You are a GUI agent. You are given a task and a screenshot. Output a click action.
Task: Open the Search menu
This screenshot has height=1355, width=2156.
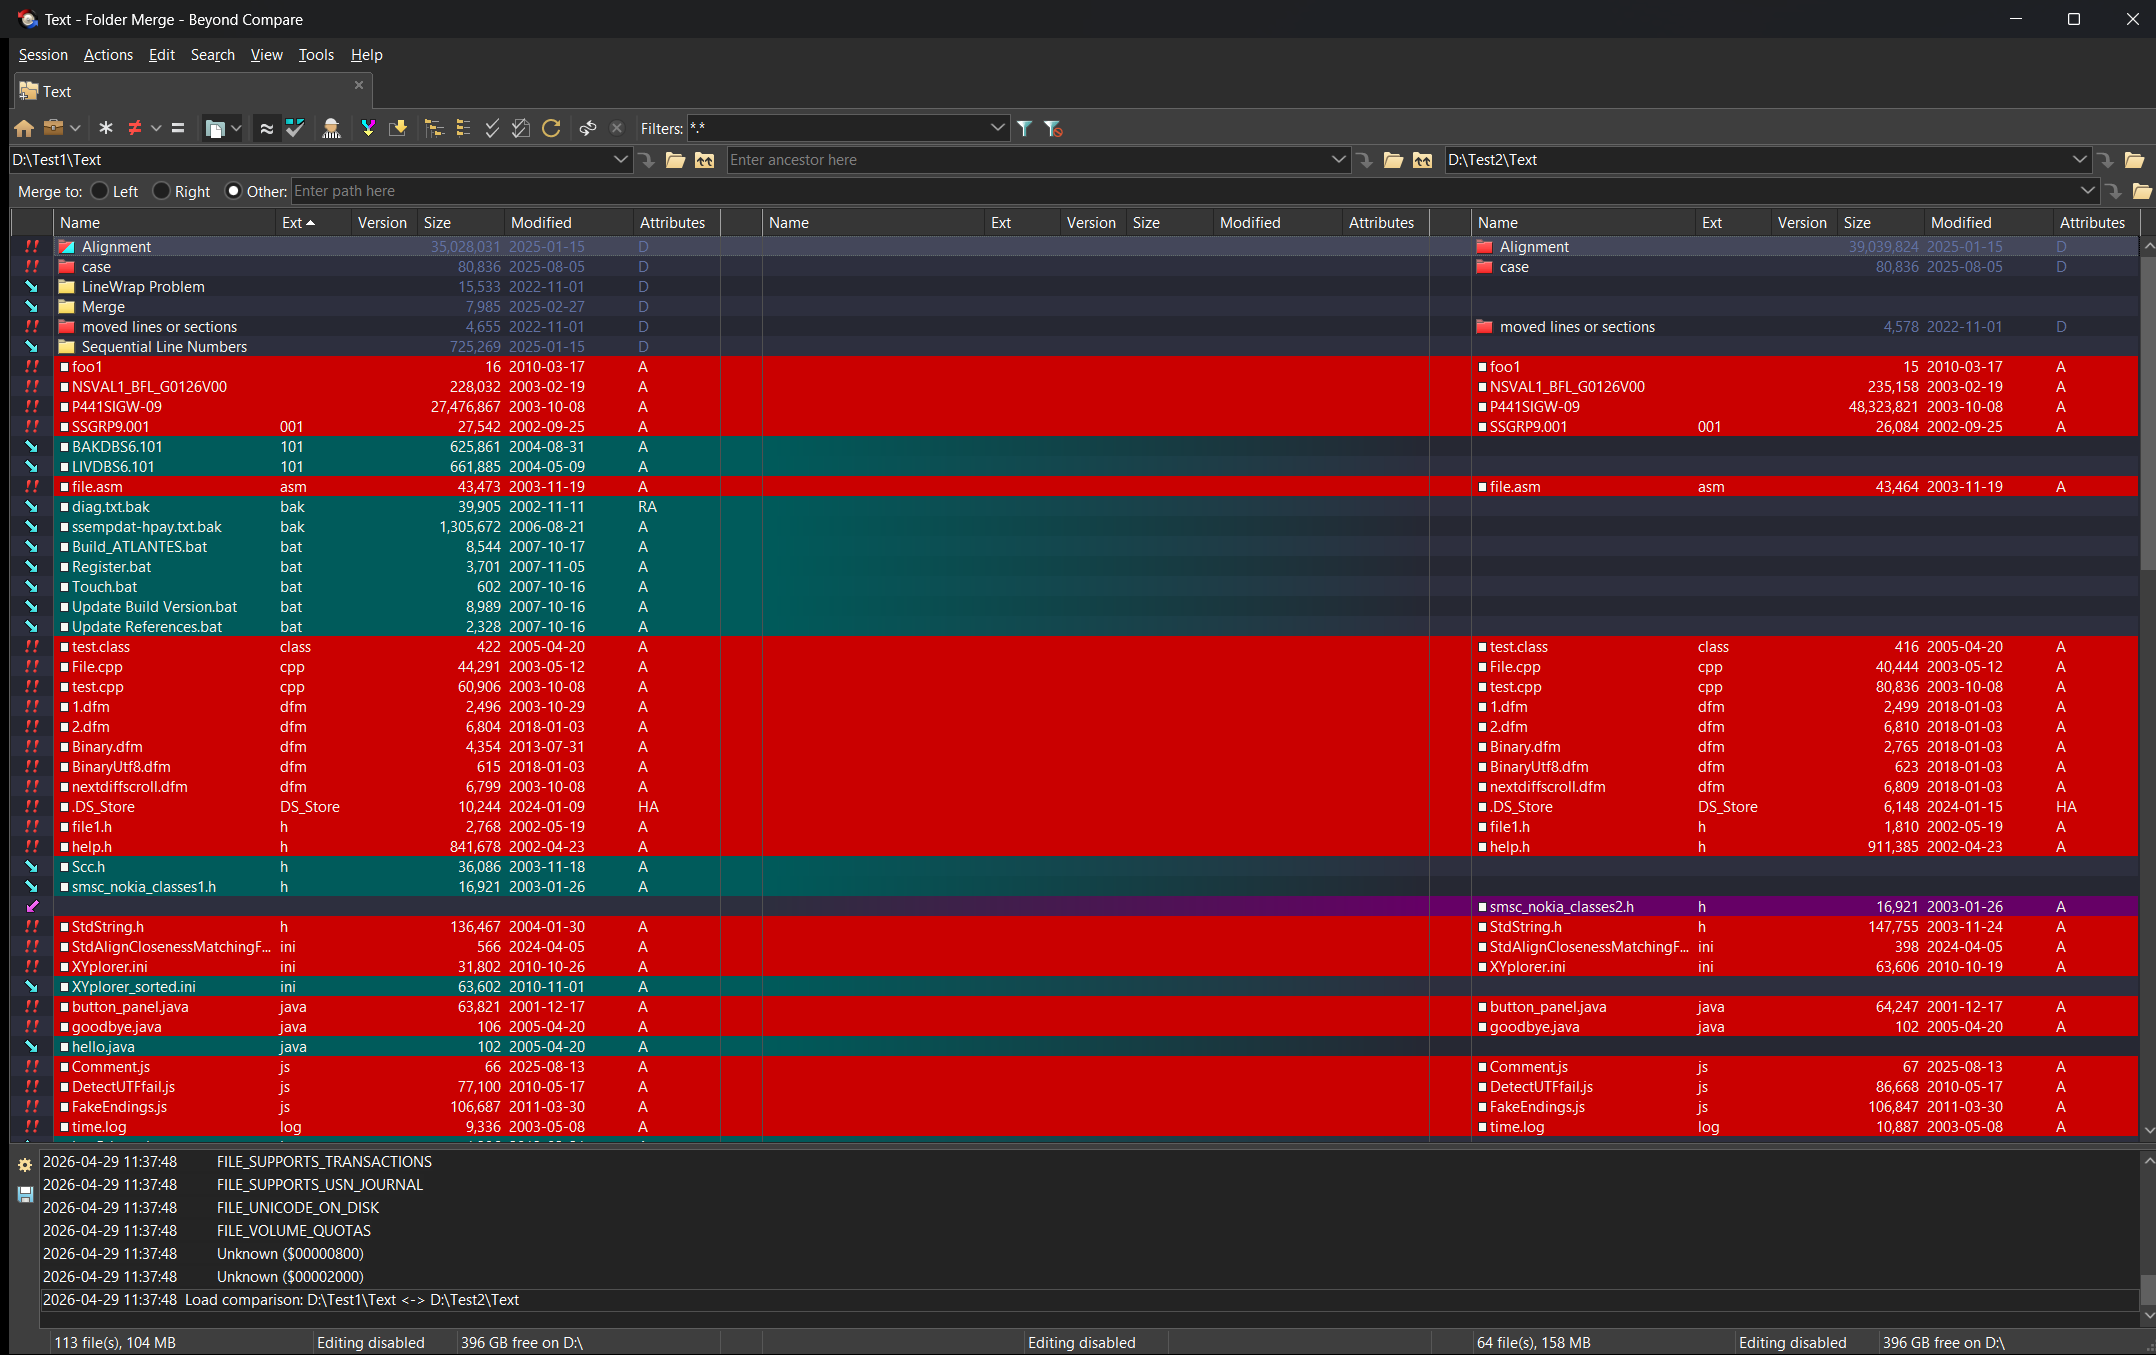[212, 55]
